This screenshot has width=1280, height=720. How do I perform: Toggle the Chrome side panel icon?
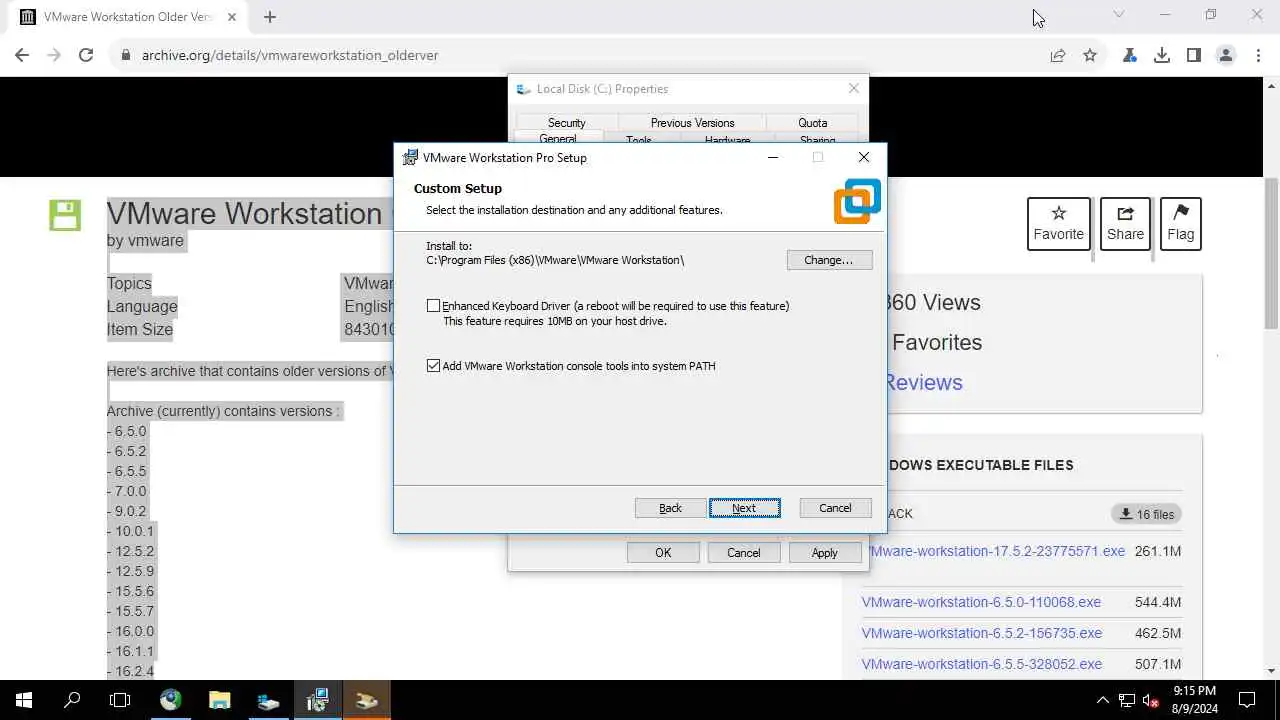click(x=1194, y=55)
